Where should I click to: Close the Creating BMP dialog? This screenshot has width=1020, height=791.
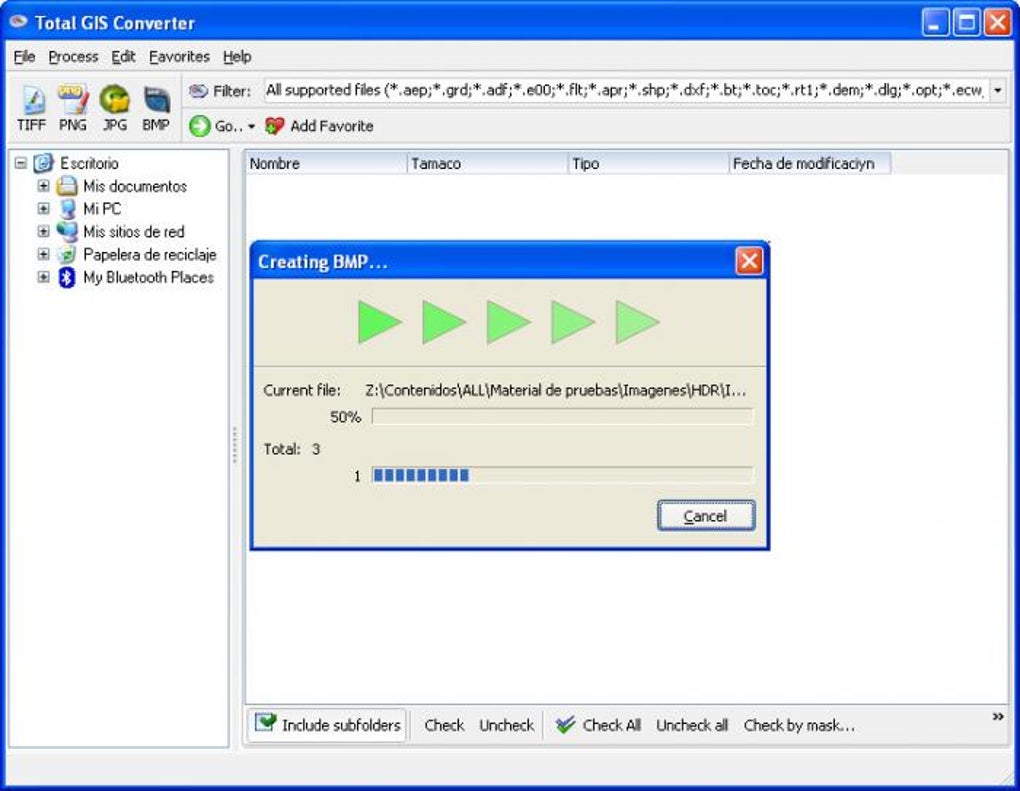[x=749, y=261]
